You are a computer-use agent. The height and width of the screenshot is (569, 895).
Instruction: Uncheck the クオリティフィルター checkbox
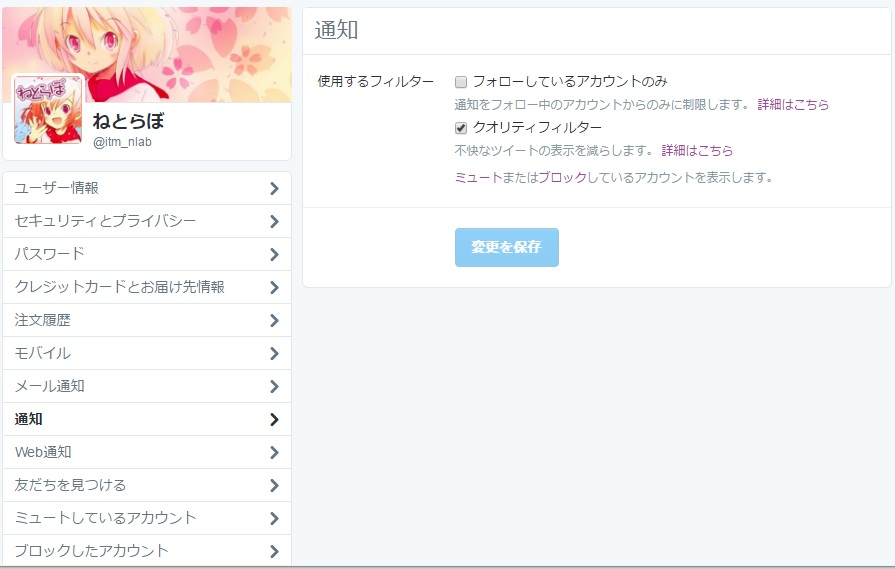[x=461, y=128]
